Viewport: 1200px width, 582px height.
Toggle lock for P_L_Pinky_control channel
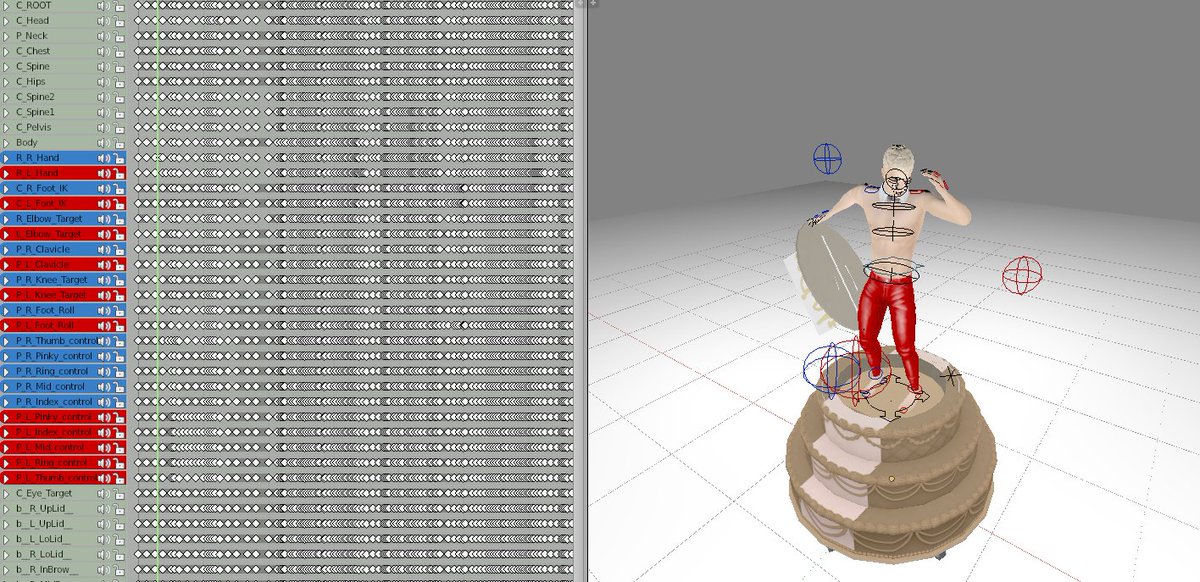pyautogui.click(x=119, y=417)
